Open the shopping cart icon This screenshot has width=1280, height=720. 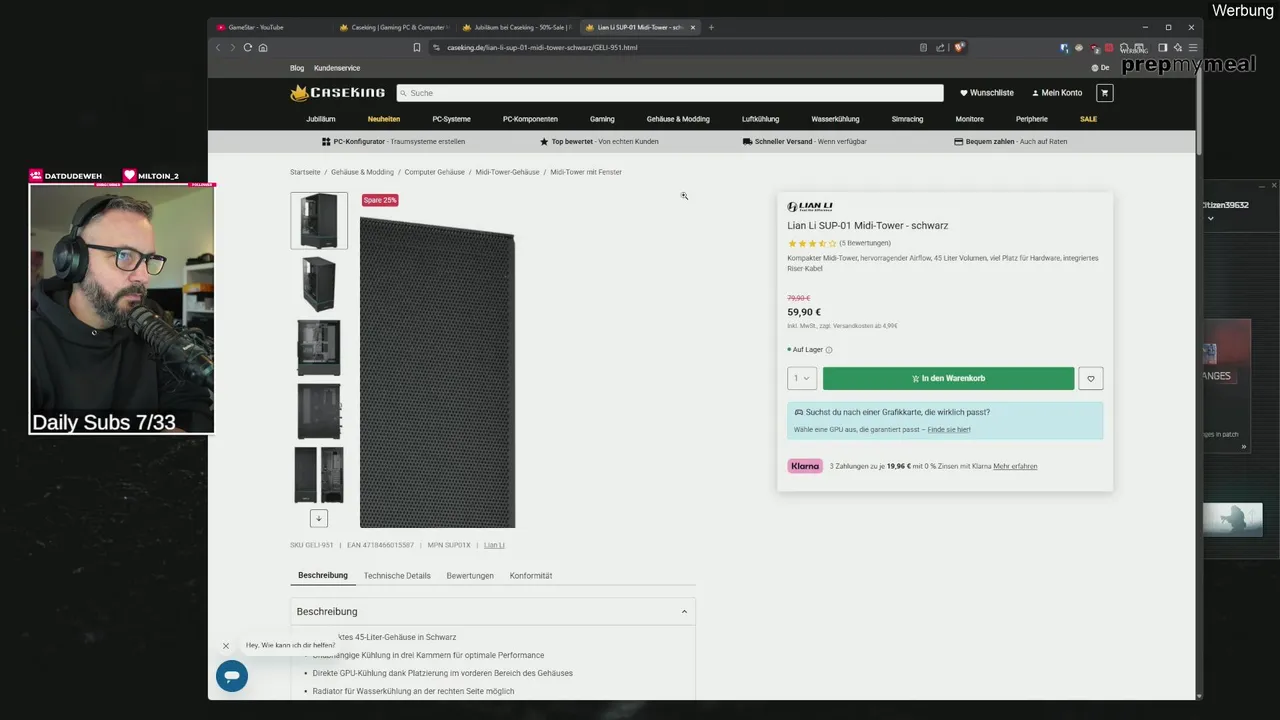(x=1104, y=92)
